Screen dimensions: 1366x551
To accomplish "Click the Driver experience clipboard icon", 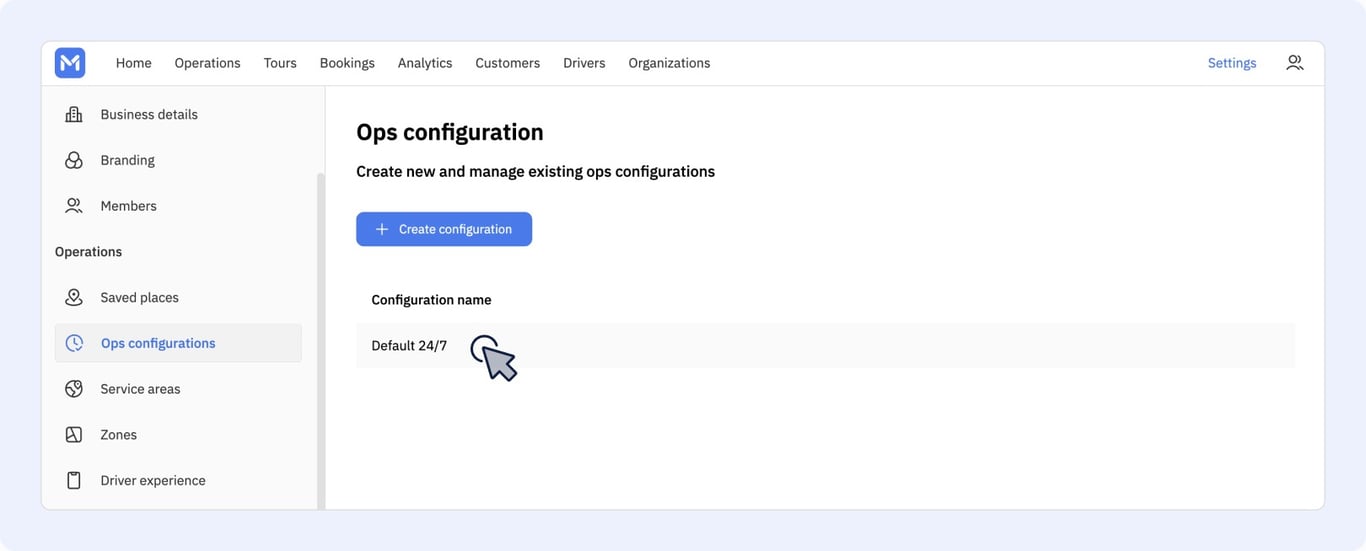I will pyautogui.click(x=74, y=481).
